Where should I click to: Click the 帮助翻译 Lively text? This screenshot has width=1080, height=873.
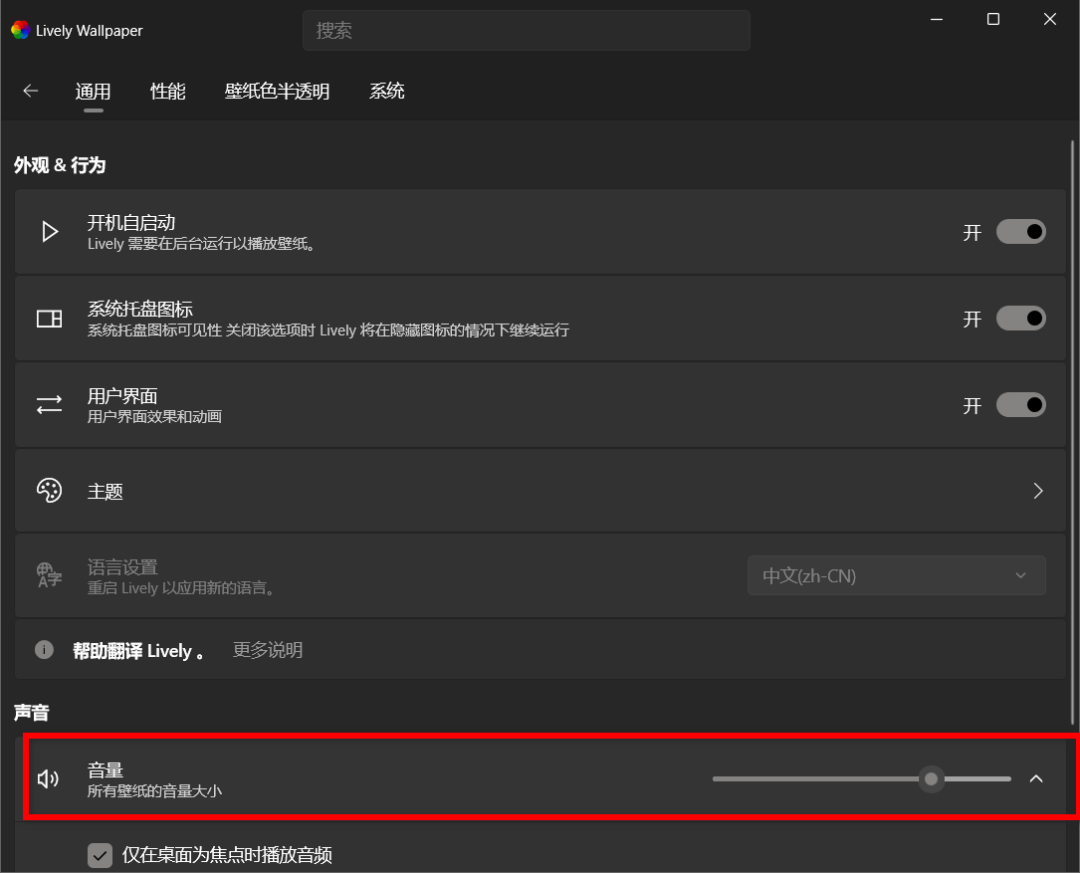138,650
